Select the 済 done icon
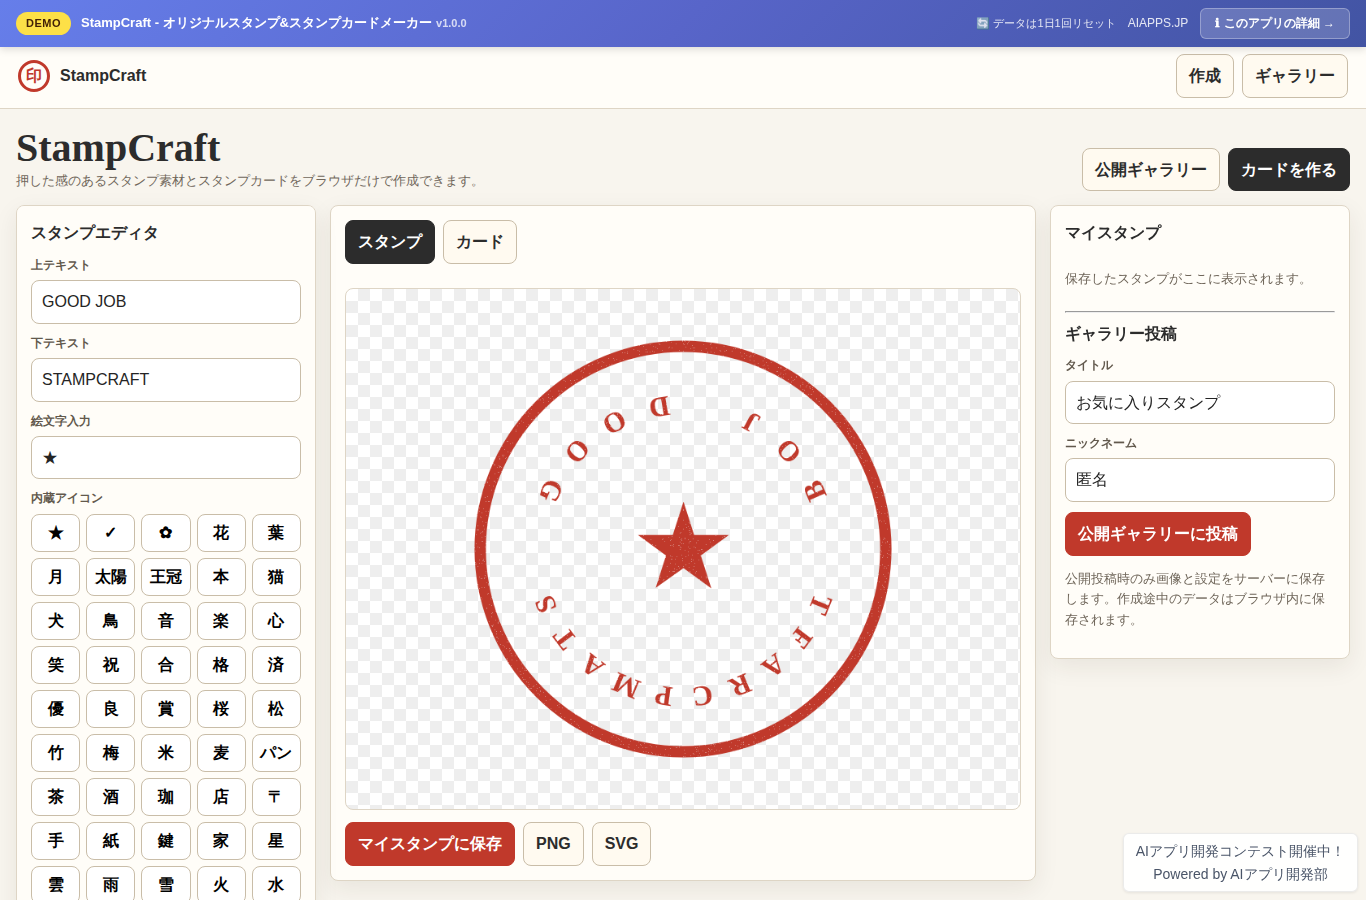1366x900 pixels. pos(276,665)
